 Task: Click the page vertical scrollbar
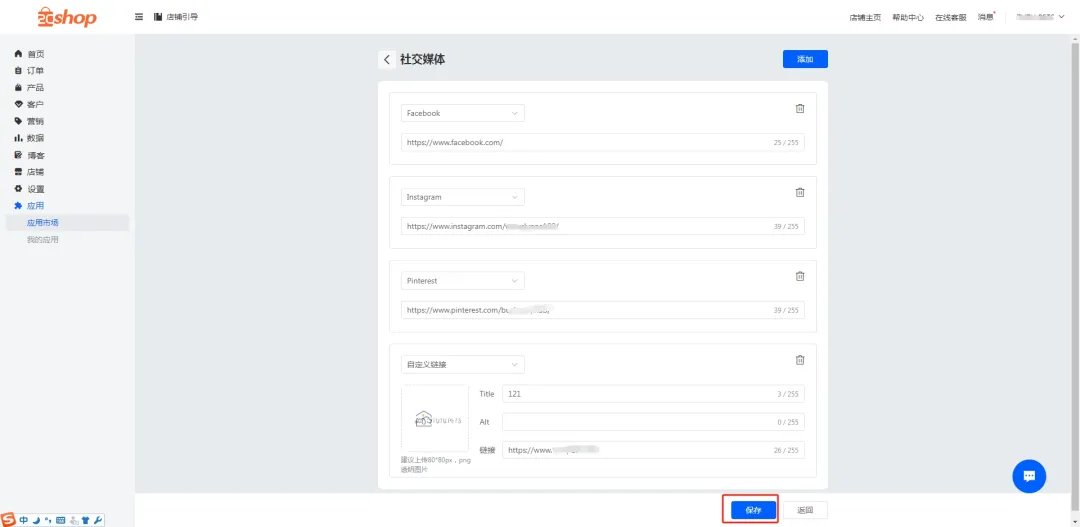pos(1075,276)
